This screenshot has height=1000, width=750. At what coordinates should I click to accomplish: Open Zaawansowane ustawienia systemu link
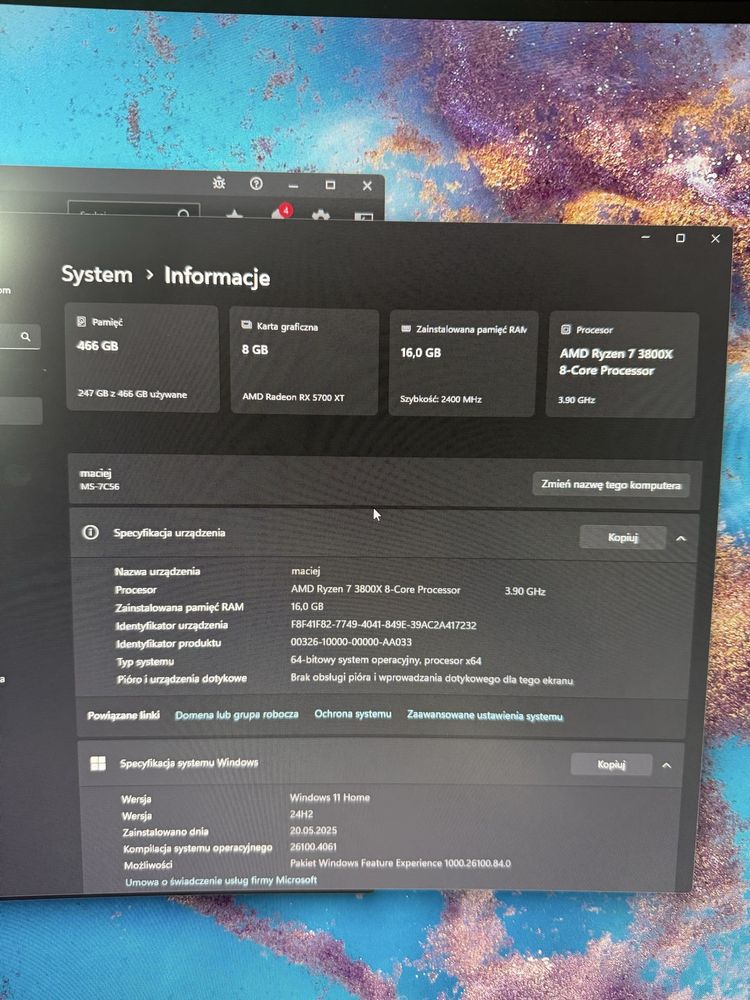coord(485,716)
